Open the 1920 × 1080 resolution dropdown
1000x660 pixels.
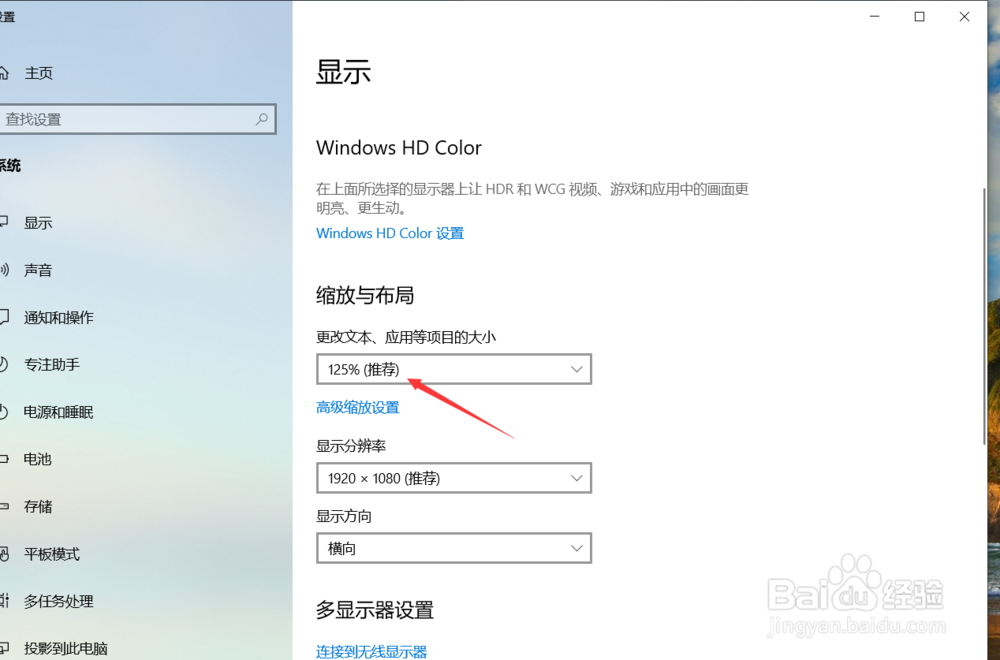pyautogui.click(x=454, y=478)
